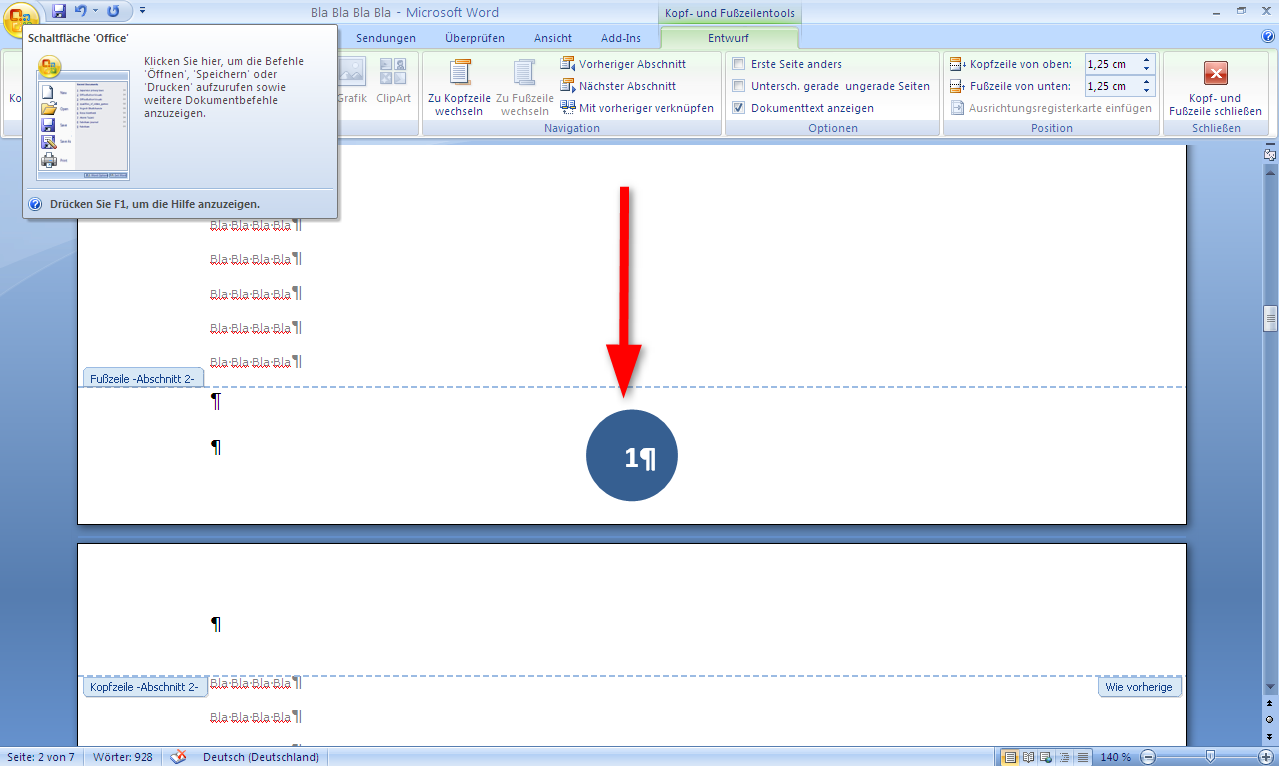Open Word help question mark icon
This screenshot has height=766, width=1279.
tap(1268, 37)
